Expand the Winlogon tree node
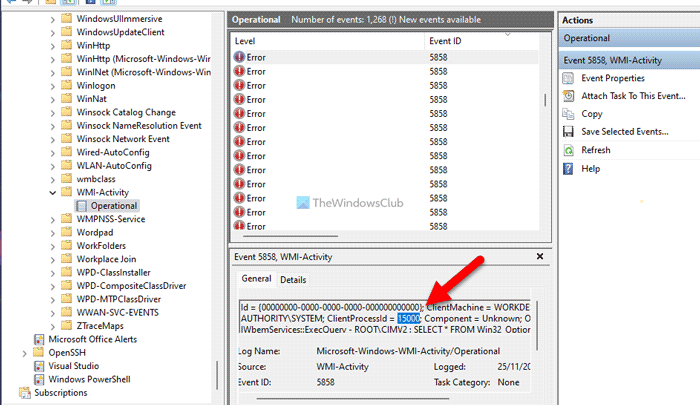Image resolution: width=700 pixels, height=405 pixels. 53,86
